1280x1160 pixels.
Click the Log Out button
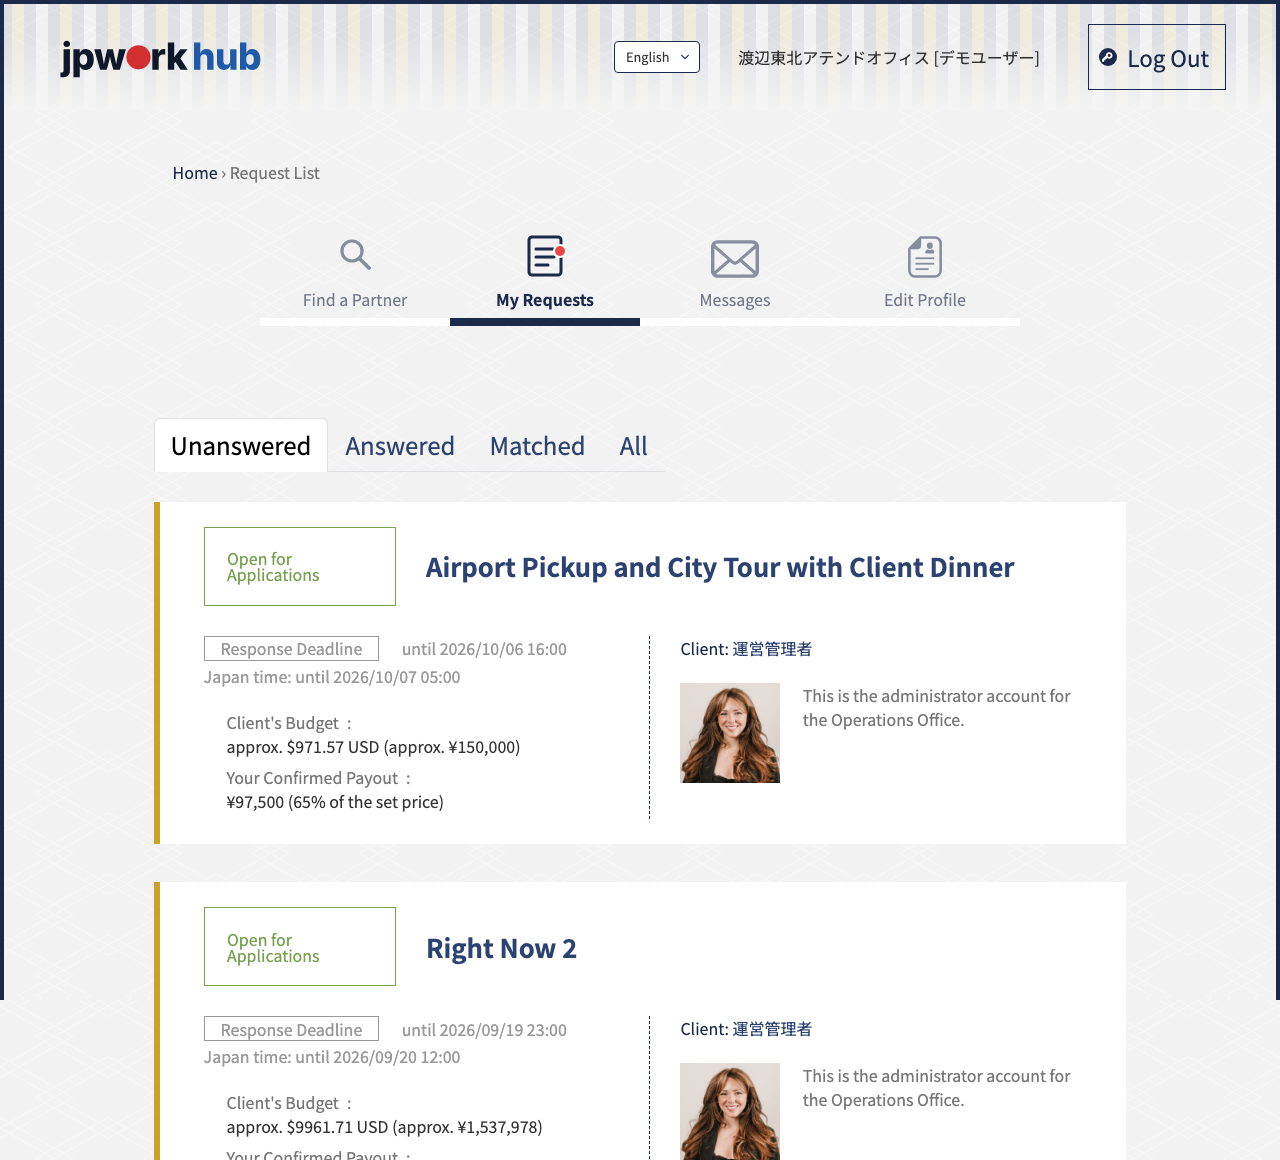click(x=1157, y=57)
